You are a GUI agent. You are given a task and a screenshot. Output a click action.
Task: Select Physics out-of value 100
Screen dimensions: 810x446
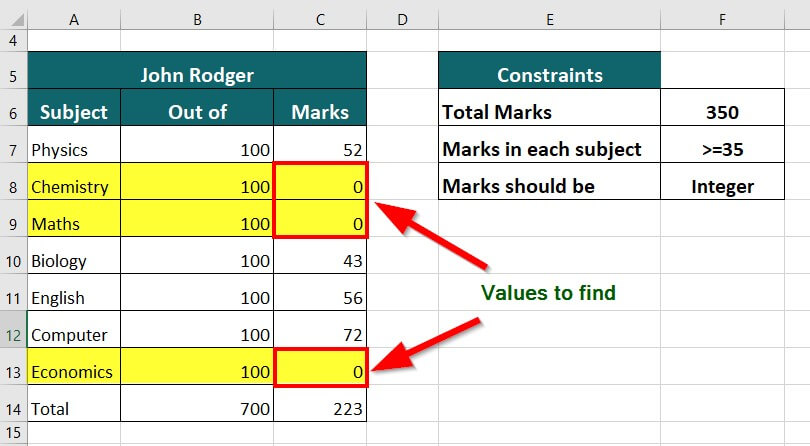tap(197, 144)
